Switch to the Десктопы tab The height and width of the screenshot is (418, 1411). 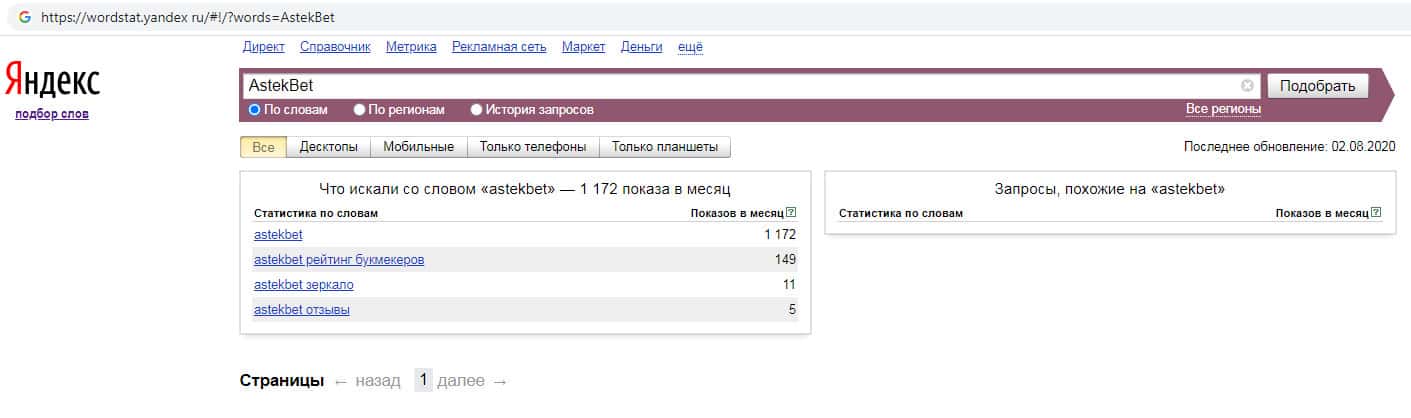328,147
